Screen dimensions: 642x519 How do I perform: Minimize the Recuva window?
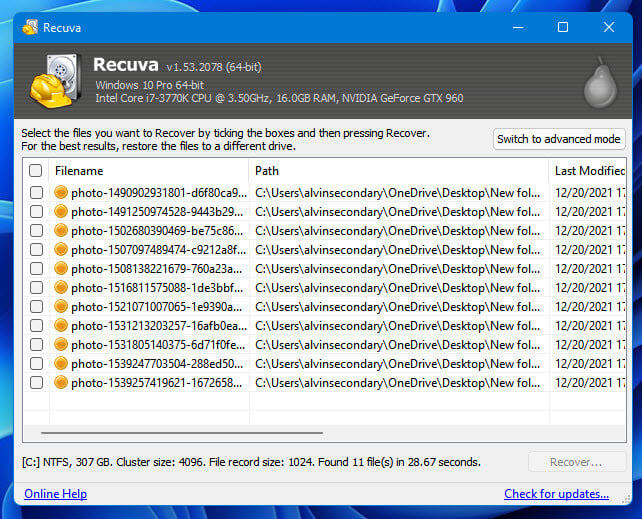(x=518, y=27)
